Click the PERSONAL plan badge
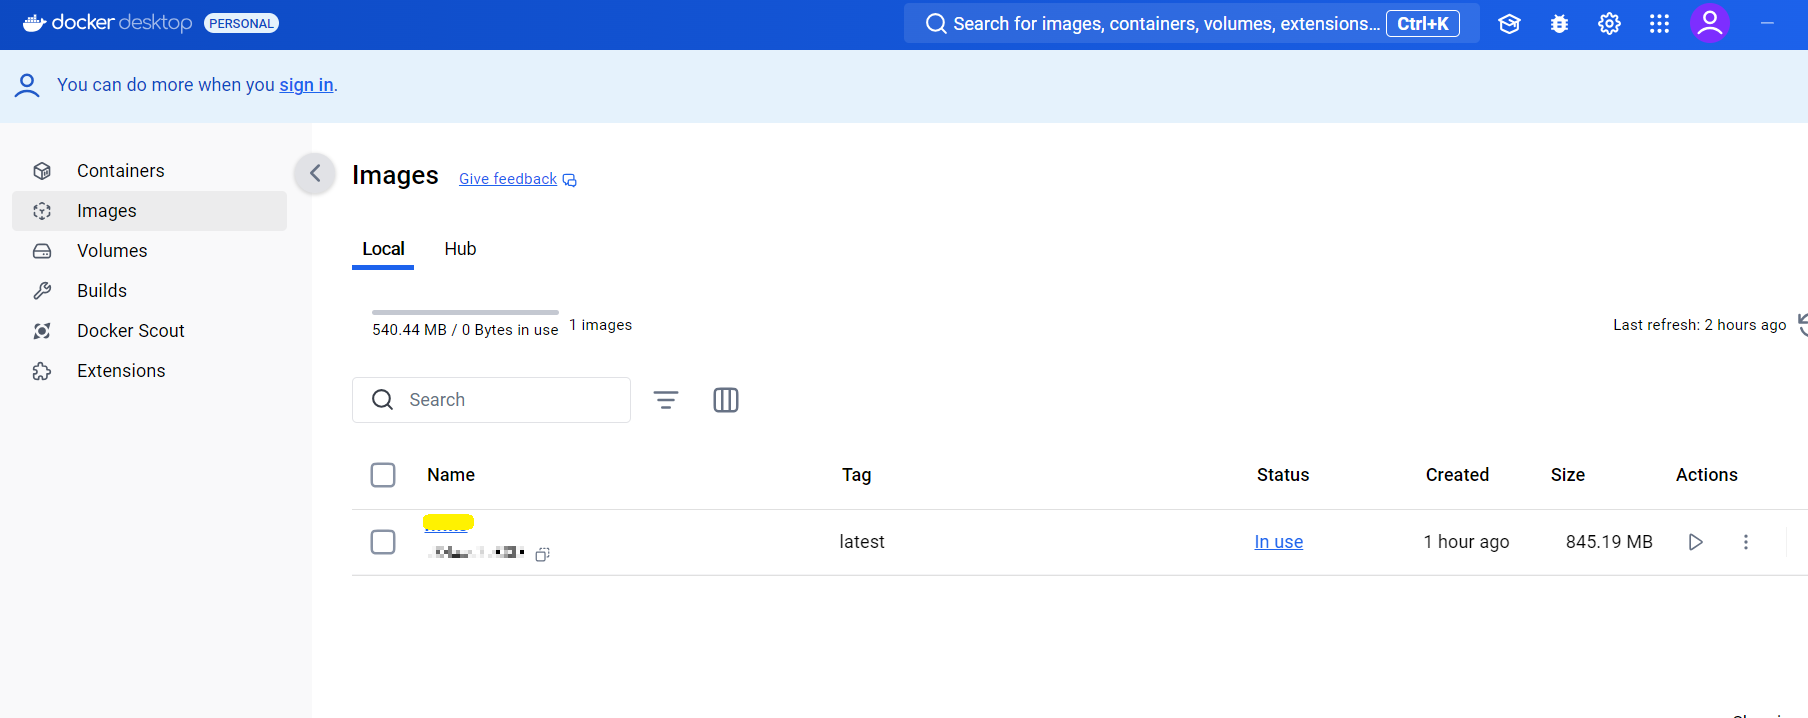This screenshot has height=718, width=1808. click(241, 23)
